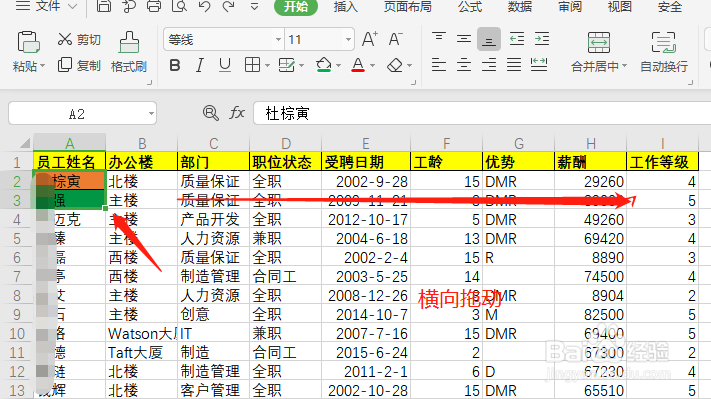
Task: Center text horizontally
Action: [x=463, y=65]
